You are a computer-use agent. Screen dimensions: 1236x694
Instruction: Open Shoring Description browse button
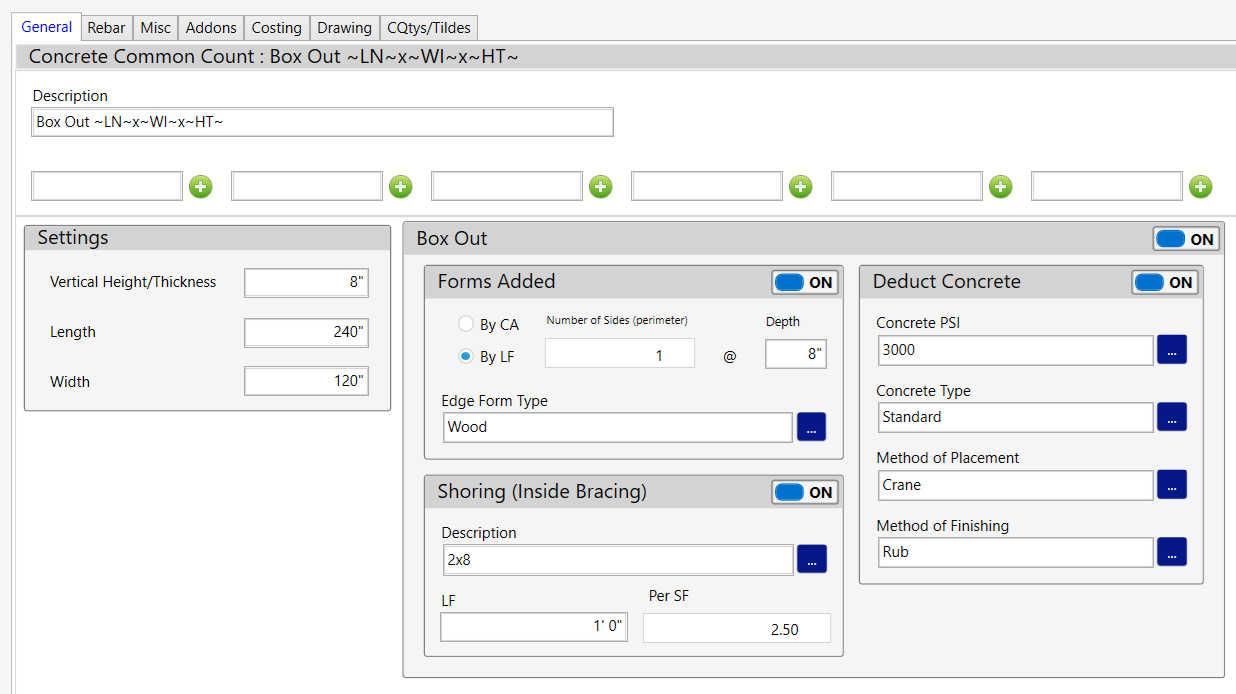tap(811, 560)
